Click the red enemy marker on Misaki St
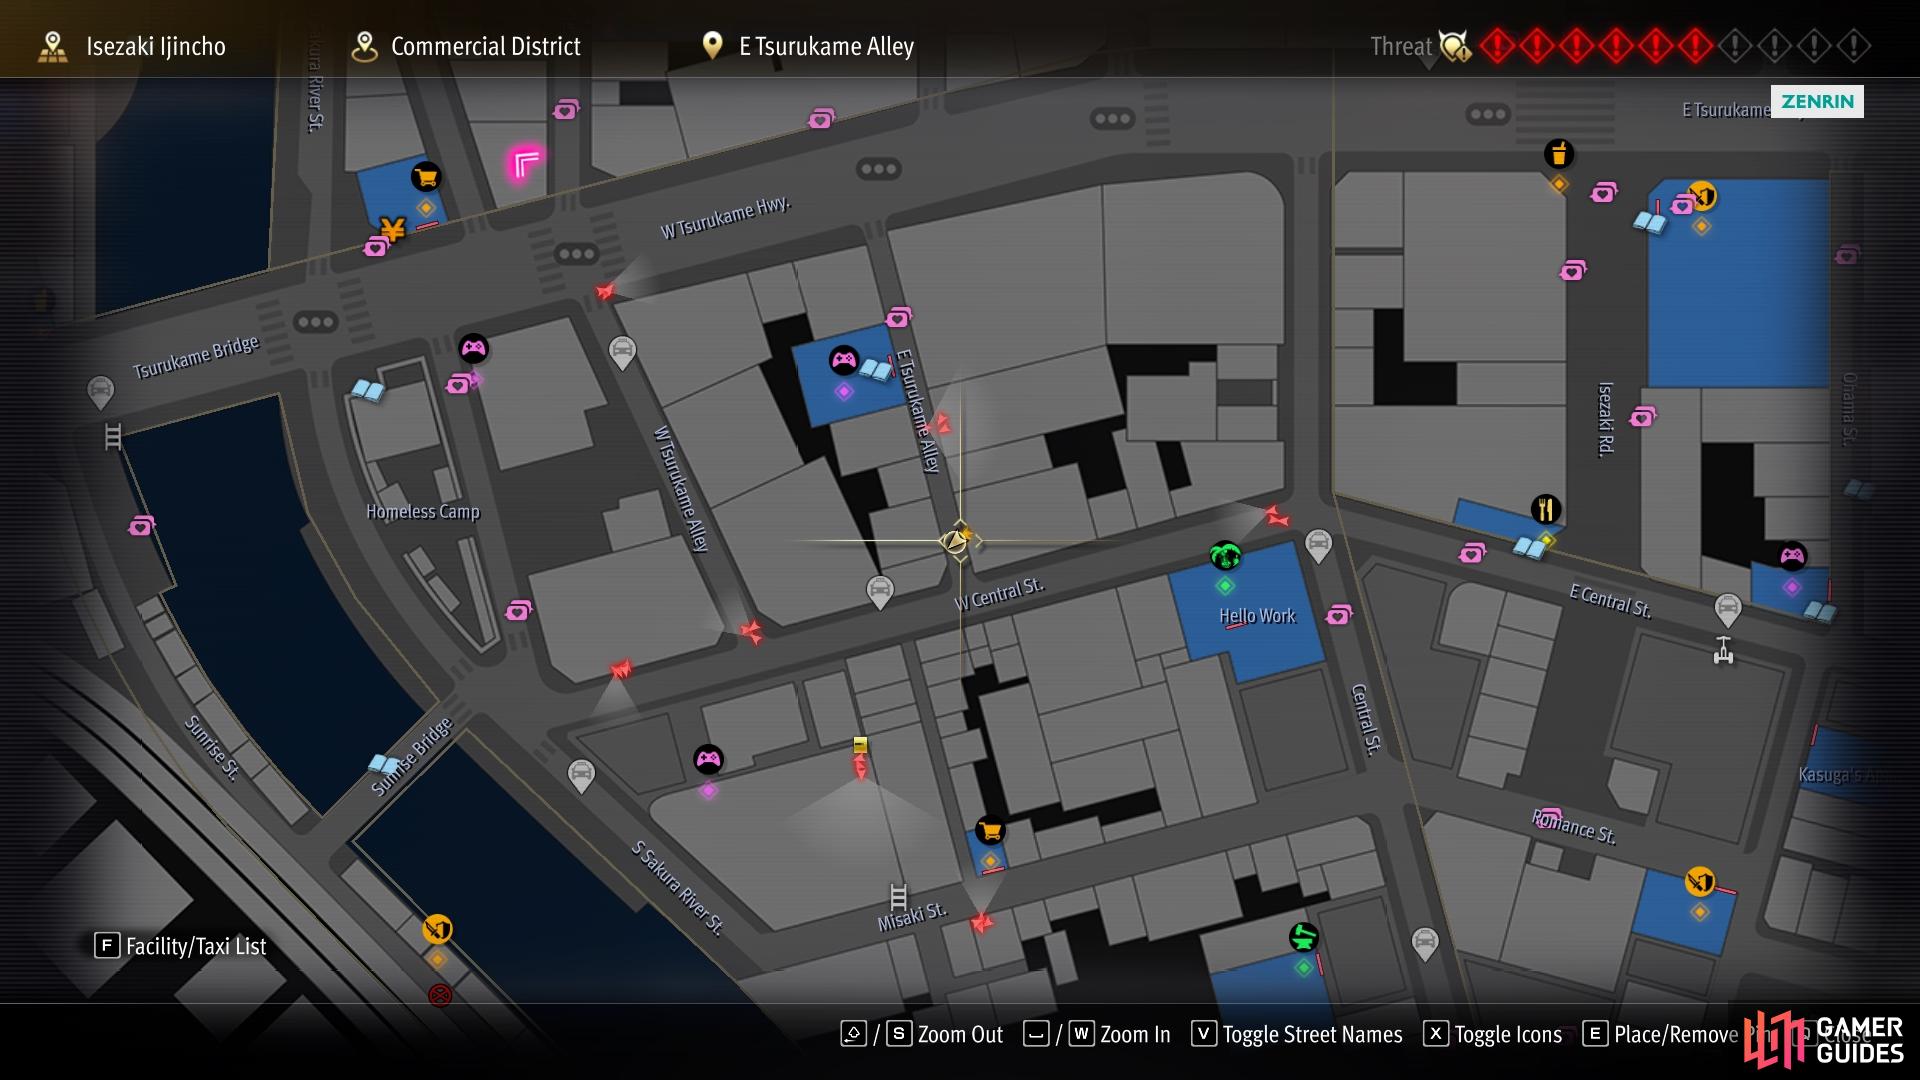1920x1080 pixels. (983, 922)
